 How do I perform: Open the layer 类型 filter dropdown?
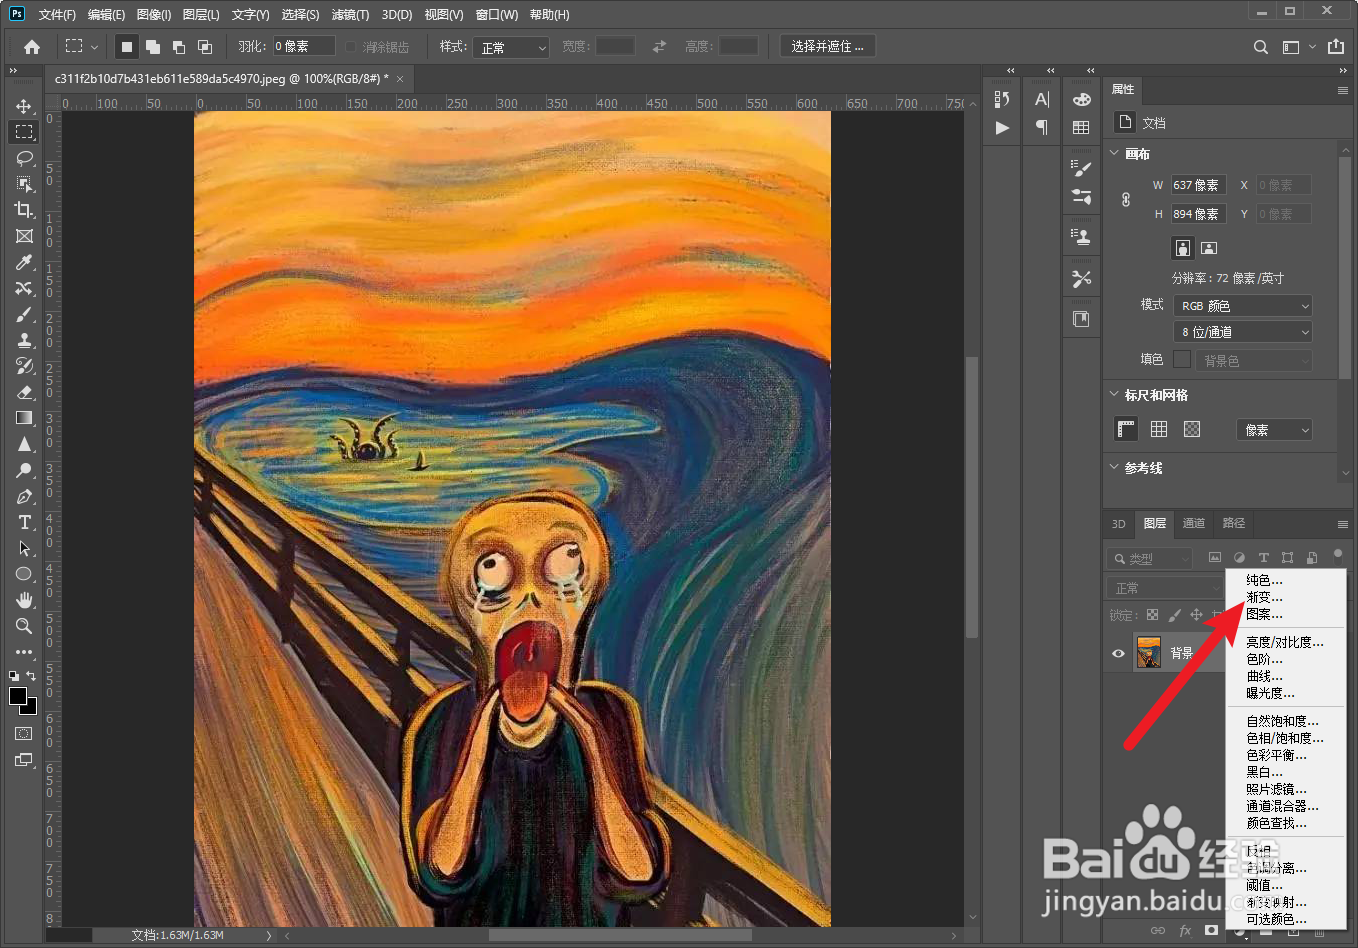tap(1150, 559)
